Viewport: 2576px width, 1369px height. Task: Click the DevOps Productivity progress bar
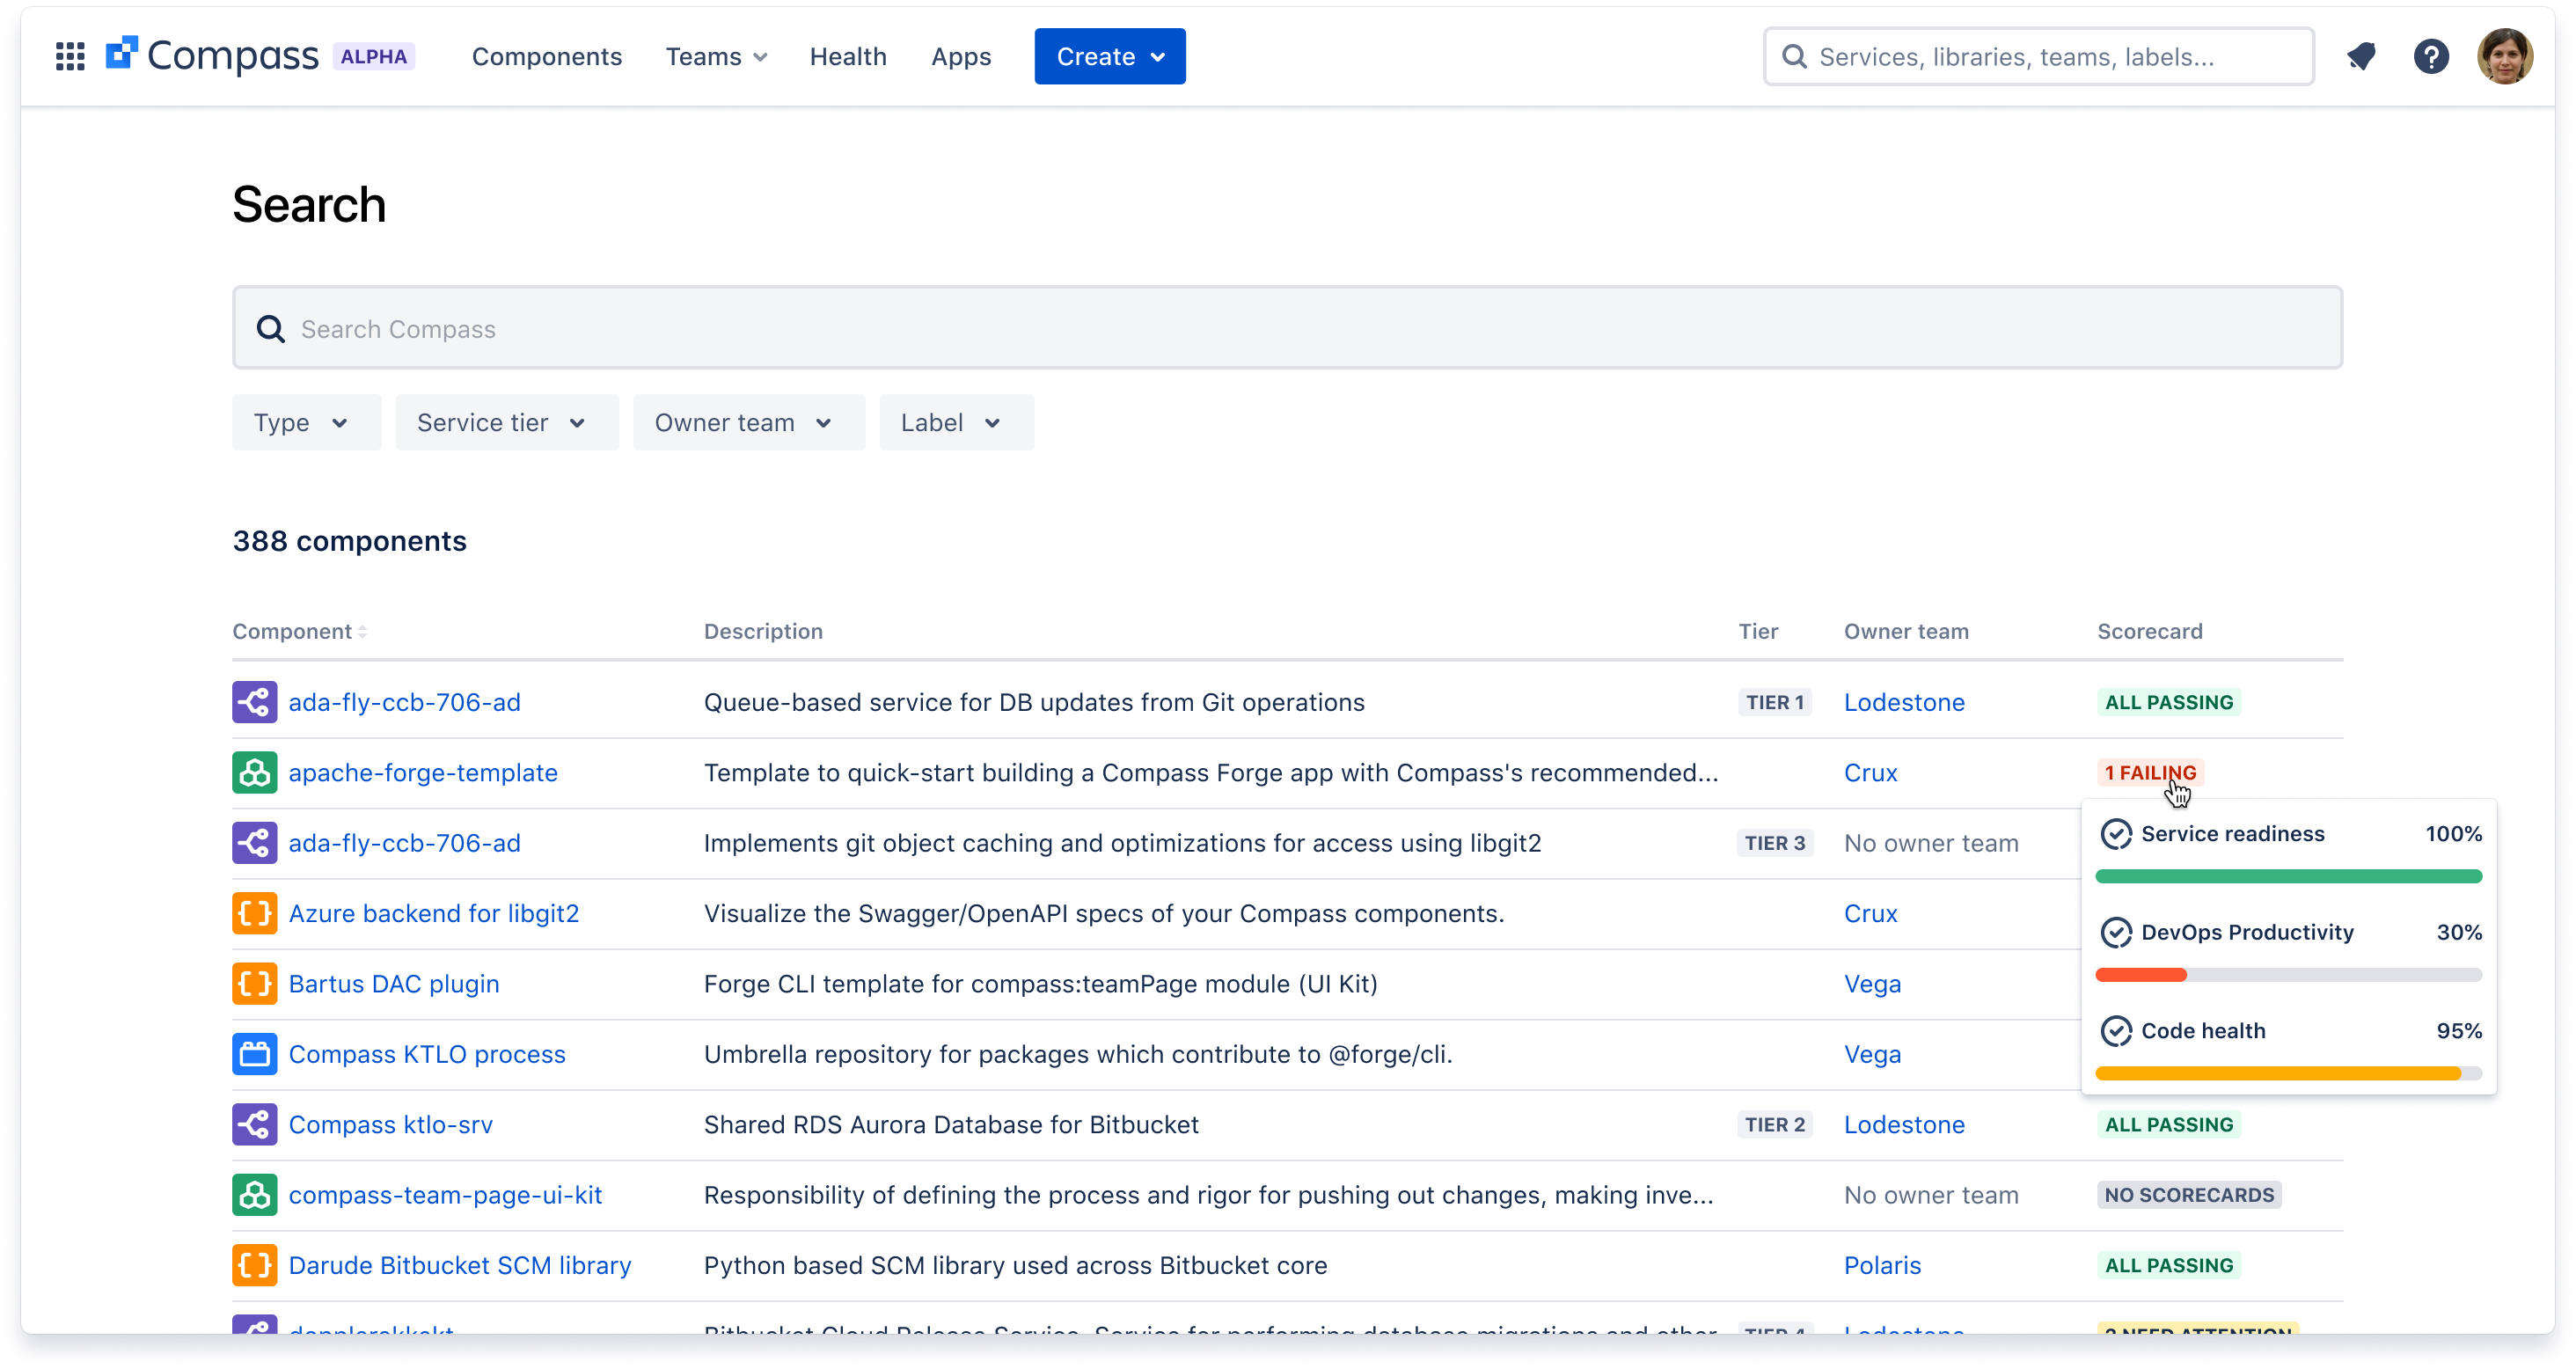pyautogui.click(x=2289, y=974)
